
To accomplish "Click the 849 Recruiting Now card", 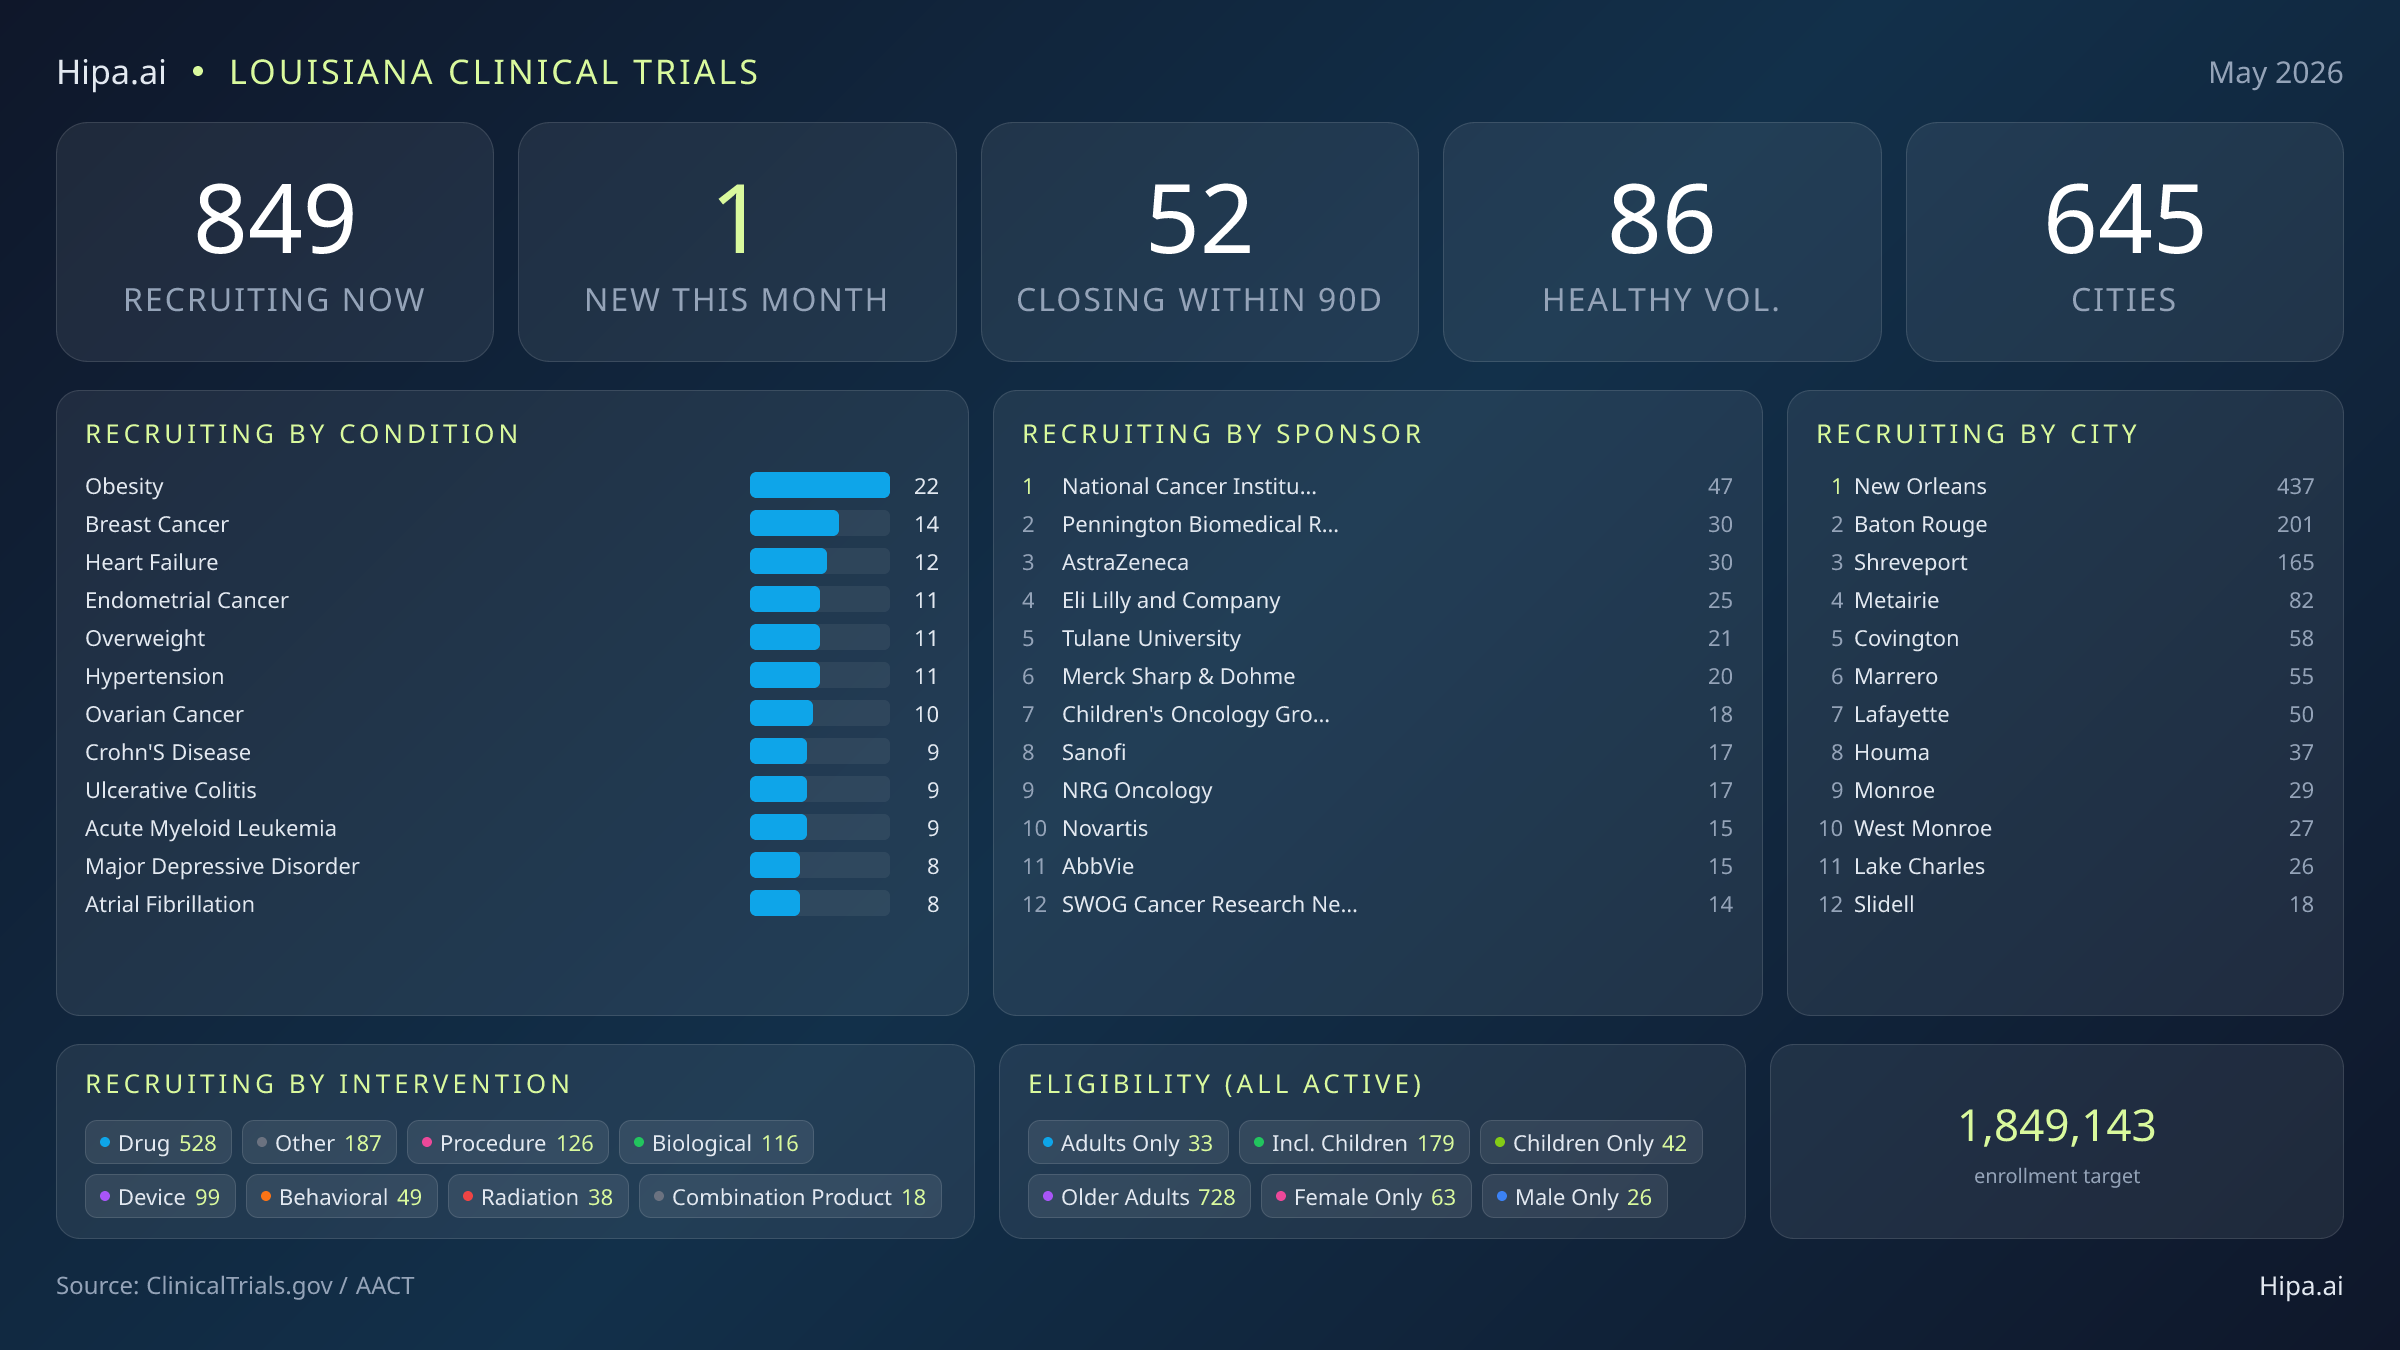I will (x=275, y=242).
